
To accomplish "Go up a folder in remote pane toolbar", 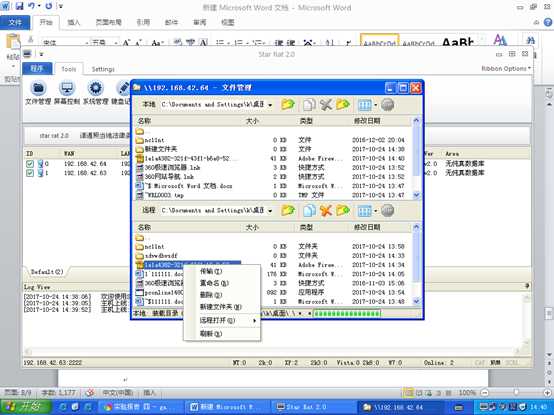I will 288,211.
